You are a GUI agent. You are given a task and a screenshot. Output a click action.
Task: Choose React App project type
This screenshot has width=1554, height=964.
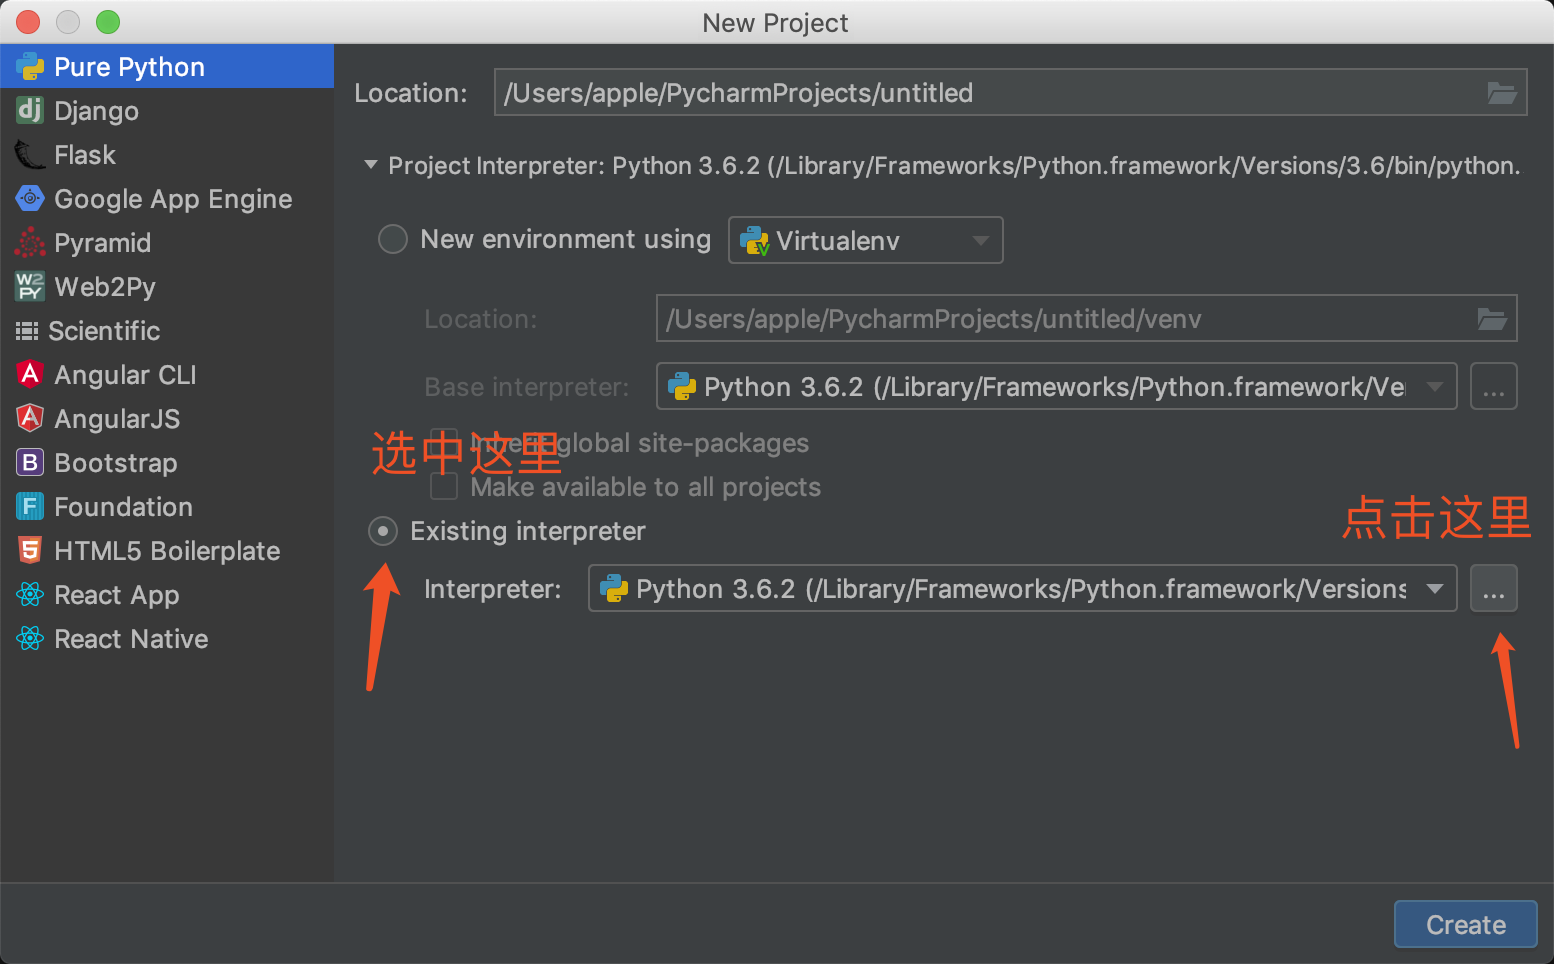pyautogui.click(x=167, y=595)
